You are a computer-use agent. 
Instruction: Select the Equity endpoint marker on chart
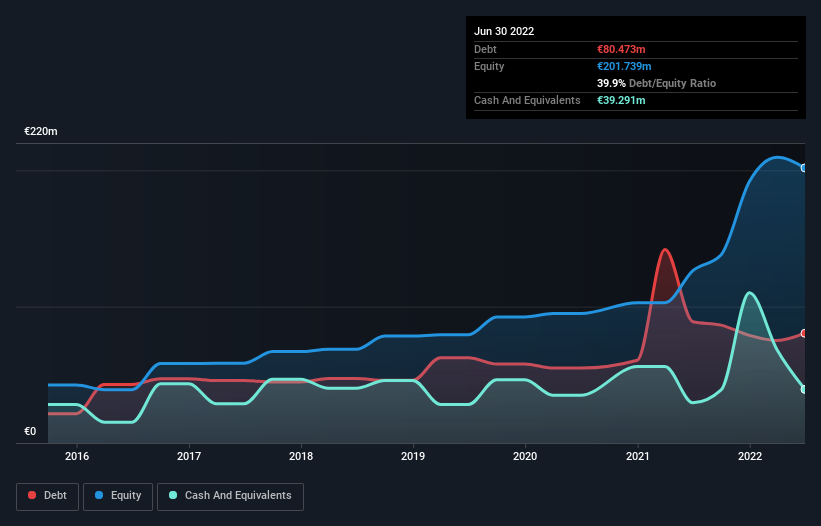coord(804,168)
